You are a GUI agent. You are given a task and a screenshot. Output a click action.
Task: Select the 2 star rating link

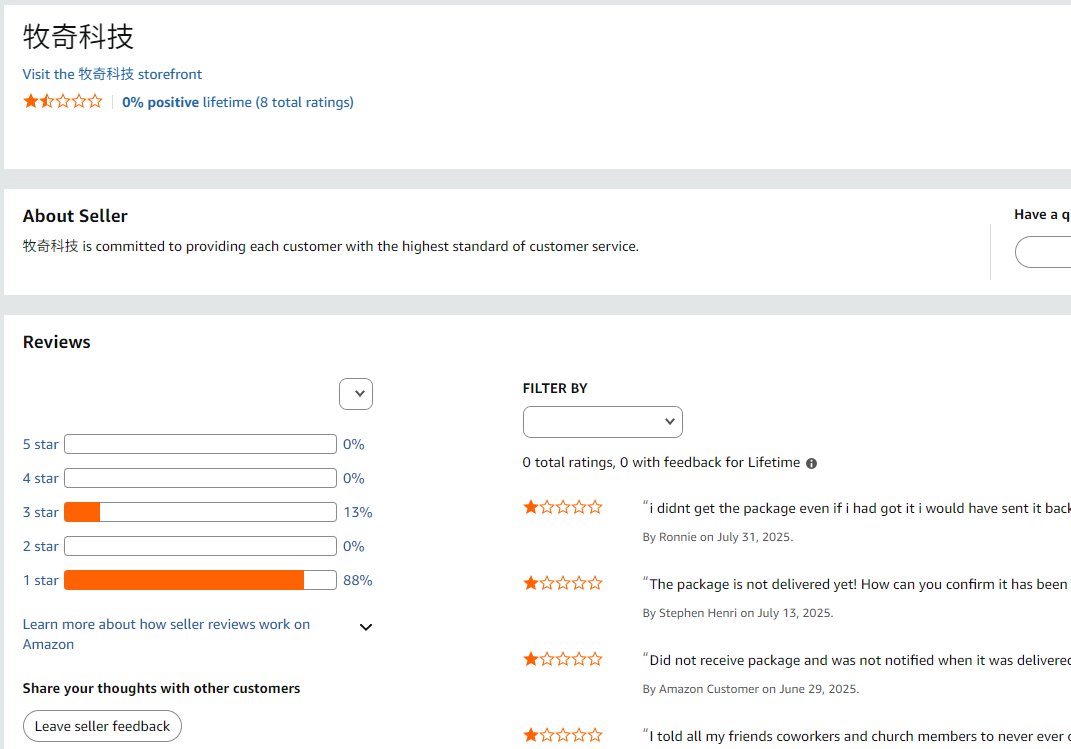tap(41, 546)
